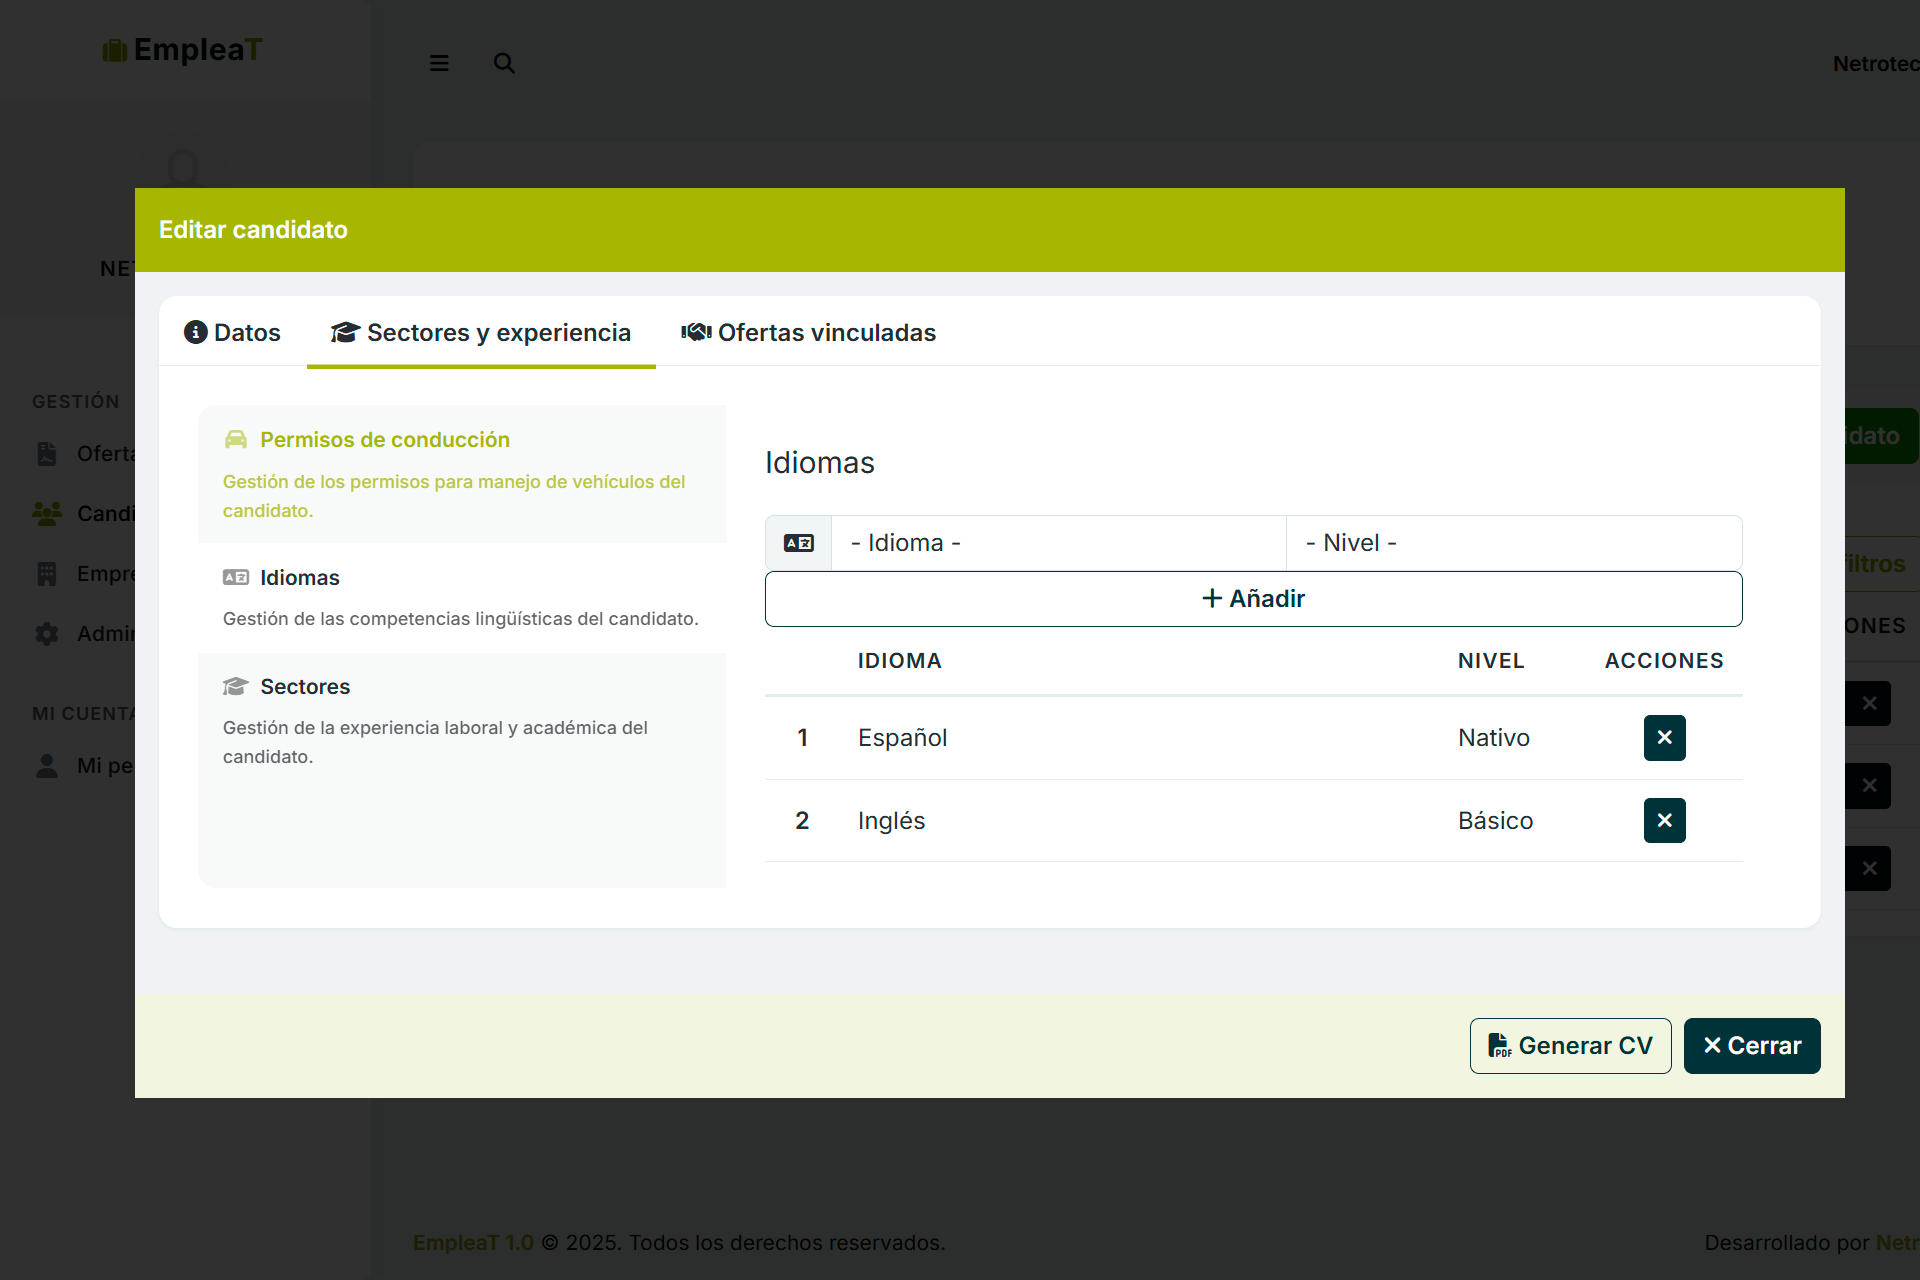Image resolution: width=1920 pixels, height=1280 pixels.
Task: Switch to Ofertas vinculadas tab
Action: pos(808,333)
